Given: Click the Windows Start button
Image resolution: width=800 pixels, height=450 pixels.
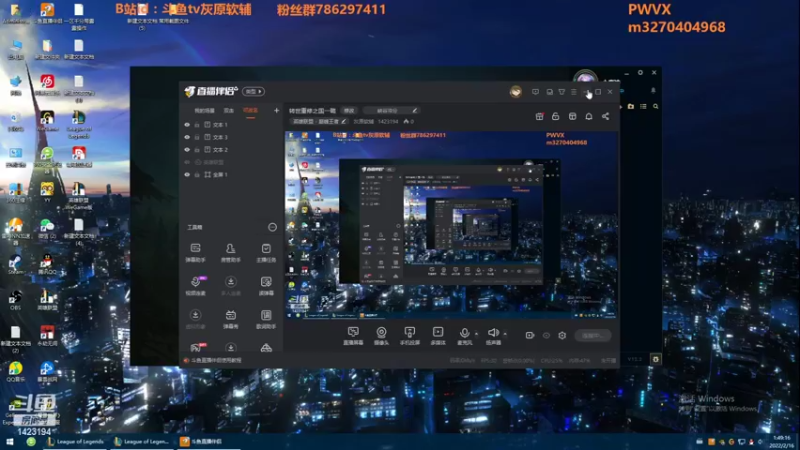Looking at the screenshot, I should click(x=9, y=442).
